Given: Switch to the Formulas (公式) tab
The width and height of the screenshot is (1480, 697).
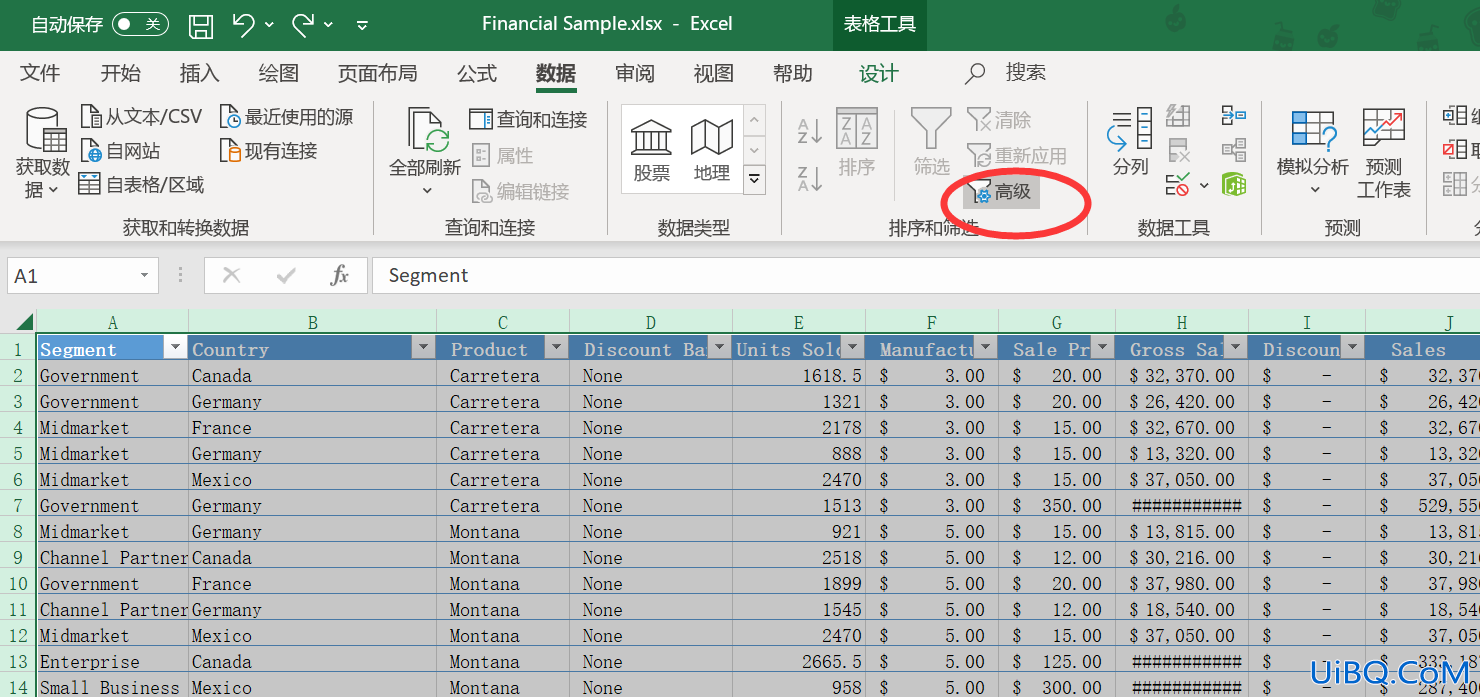Looking at the screenshot, I should click(477, 73).
